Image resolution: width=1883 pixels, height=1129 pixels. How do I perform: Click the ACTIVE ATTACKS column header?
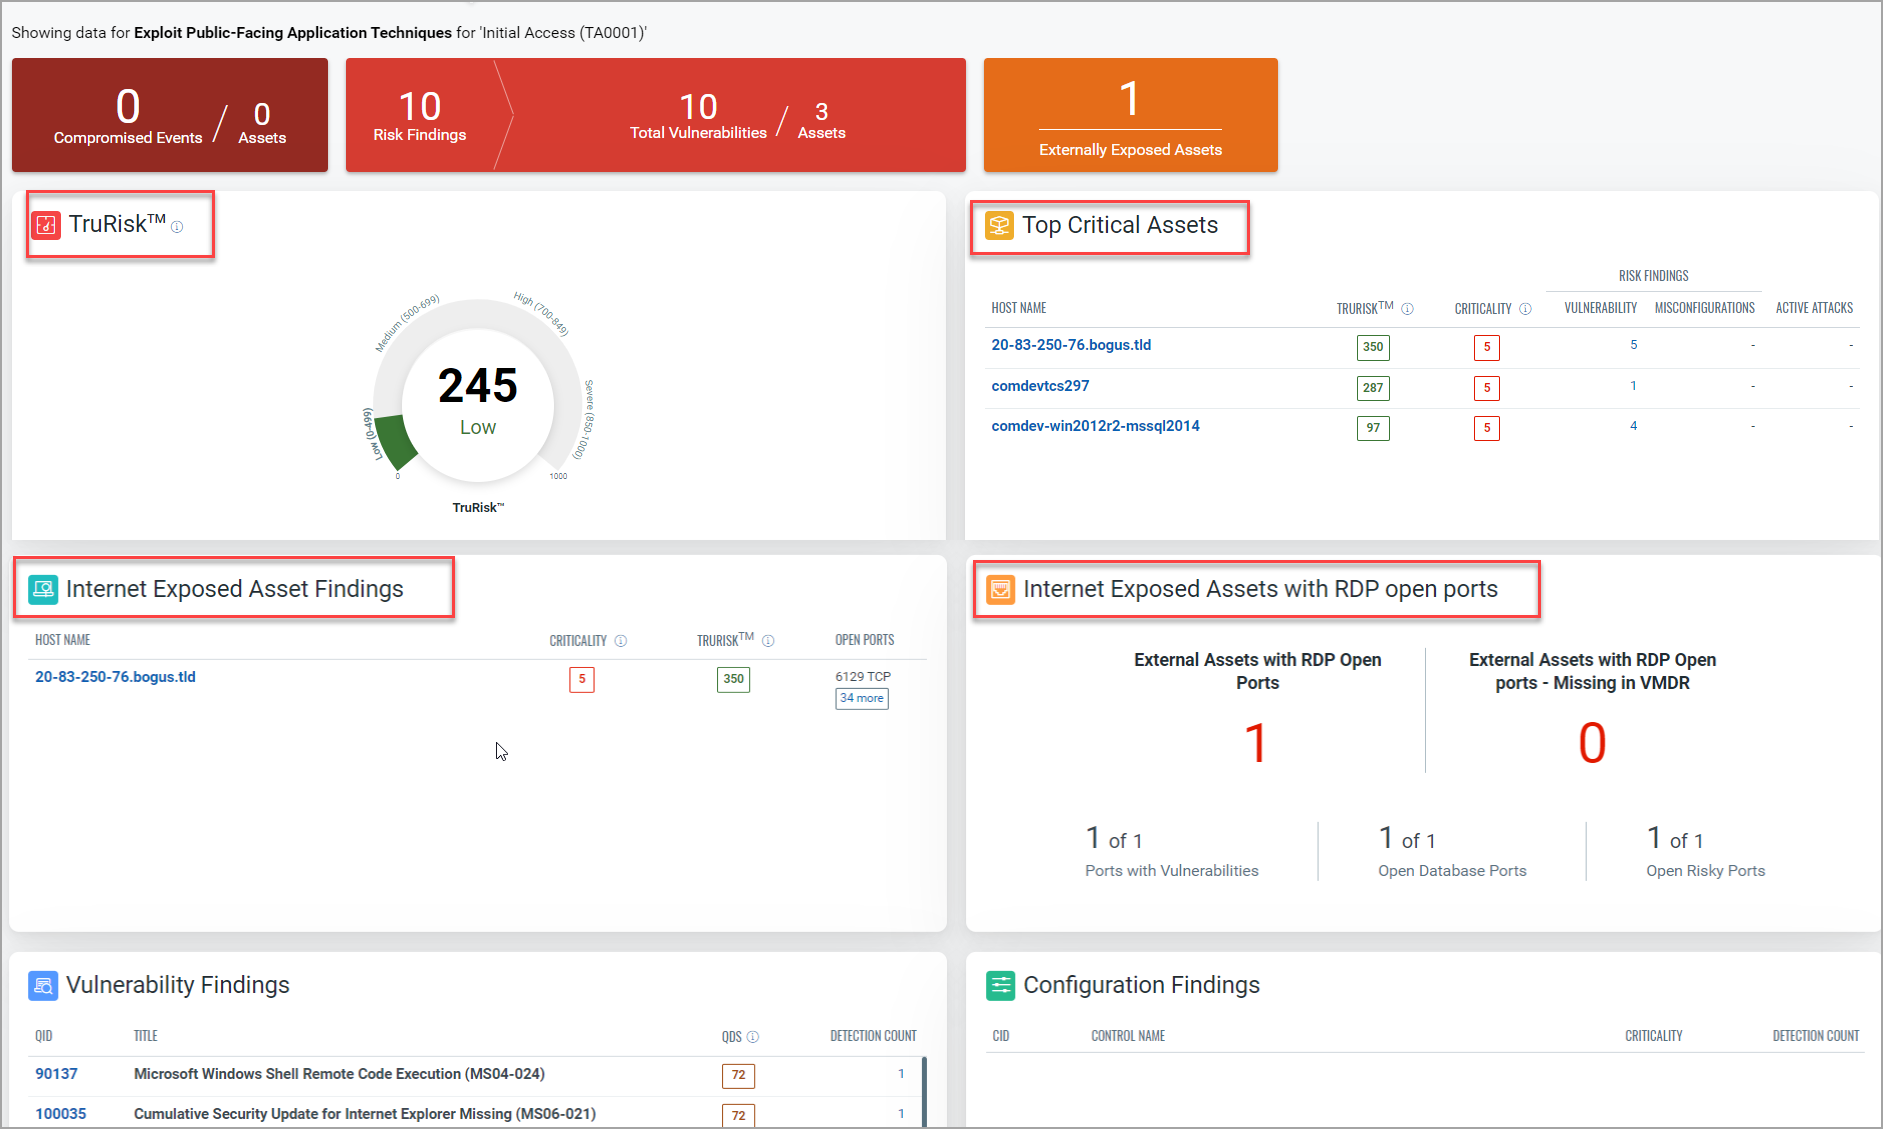tap(1814, 308)
